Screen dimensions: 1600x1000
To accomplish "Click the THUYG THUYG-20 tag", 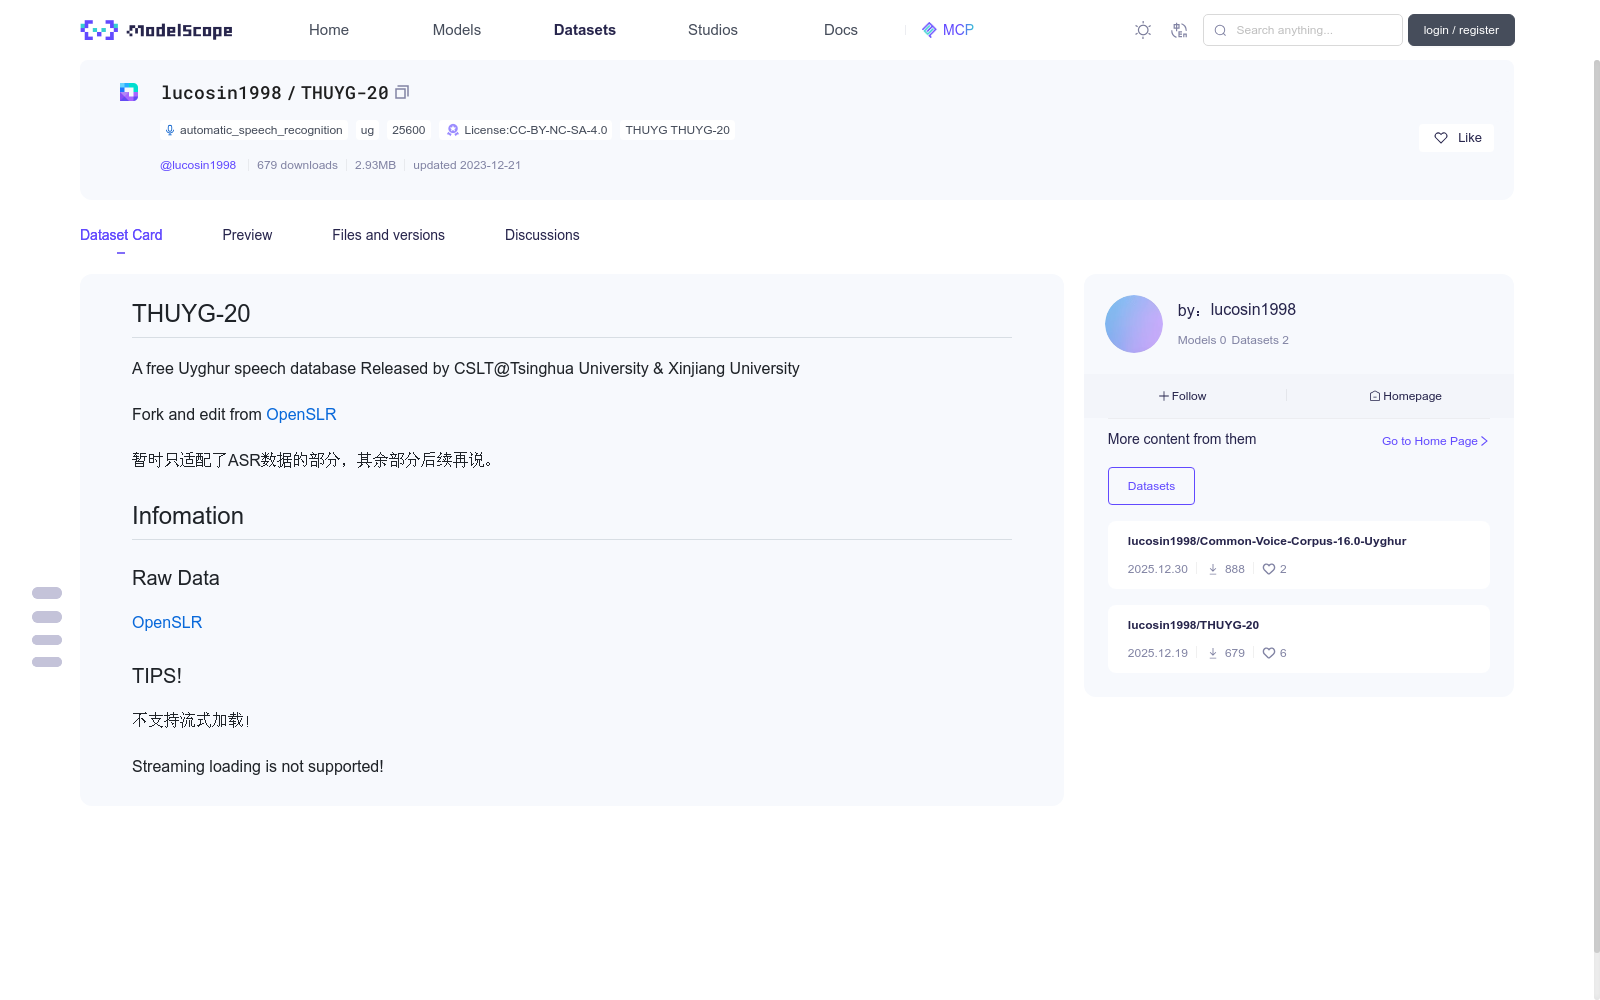I will (678, 130).
